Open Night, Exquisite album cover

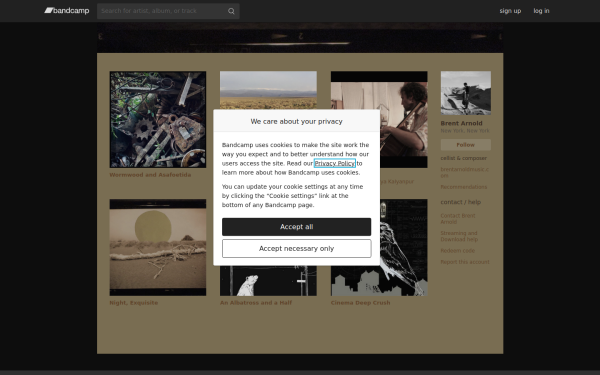(158, 247)
